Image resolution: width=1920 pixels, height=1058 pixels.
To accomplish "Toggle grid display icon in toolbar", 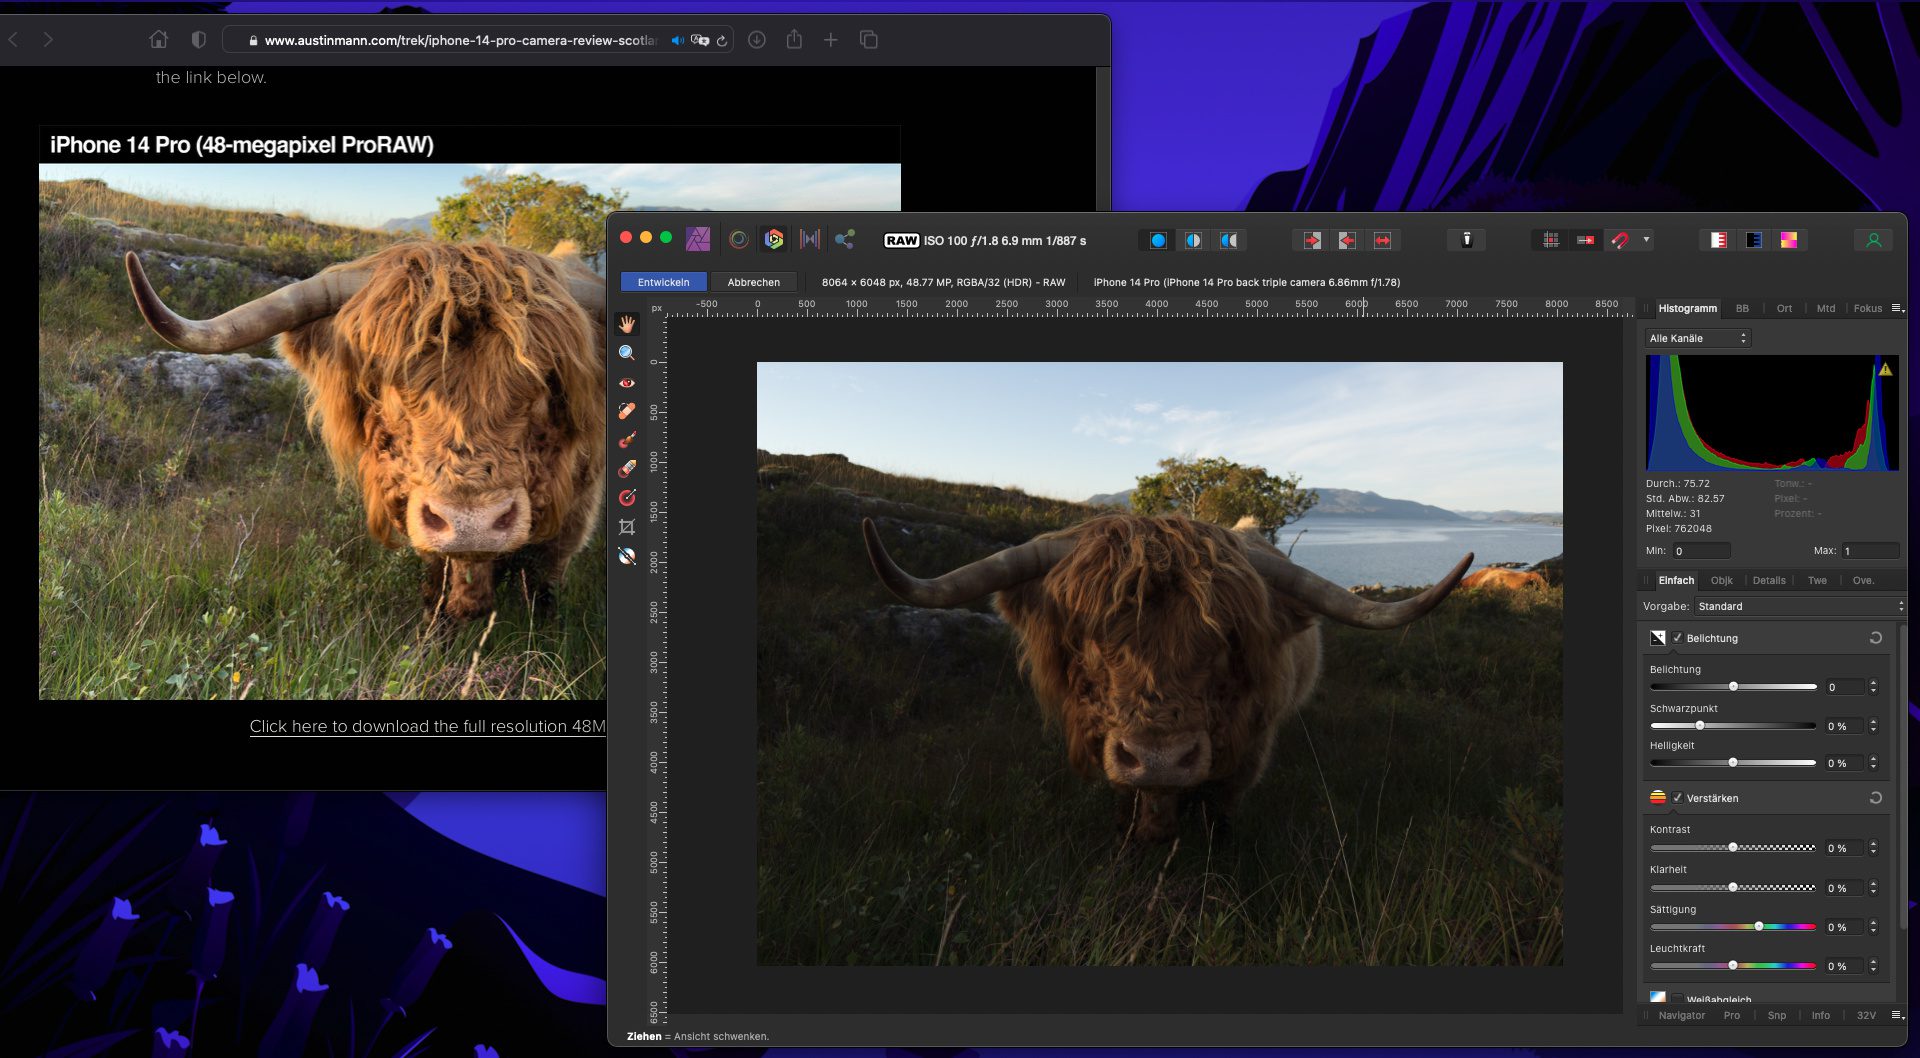I will [x=1550, y=240].
